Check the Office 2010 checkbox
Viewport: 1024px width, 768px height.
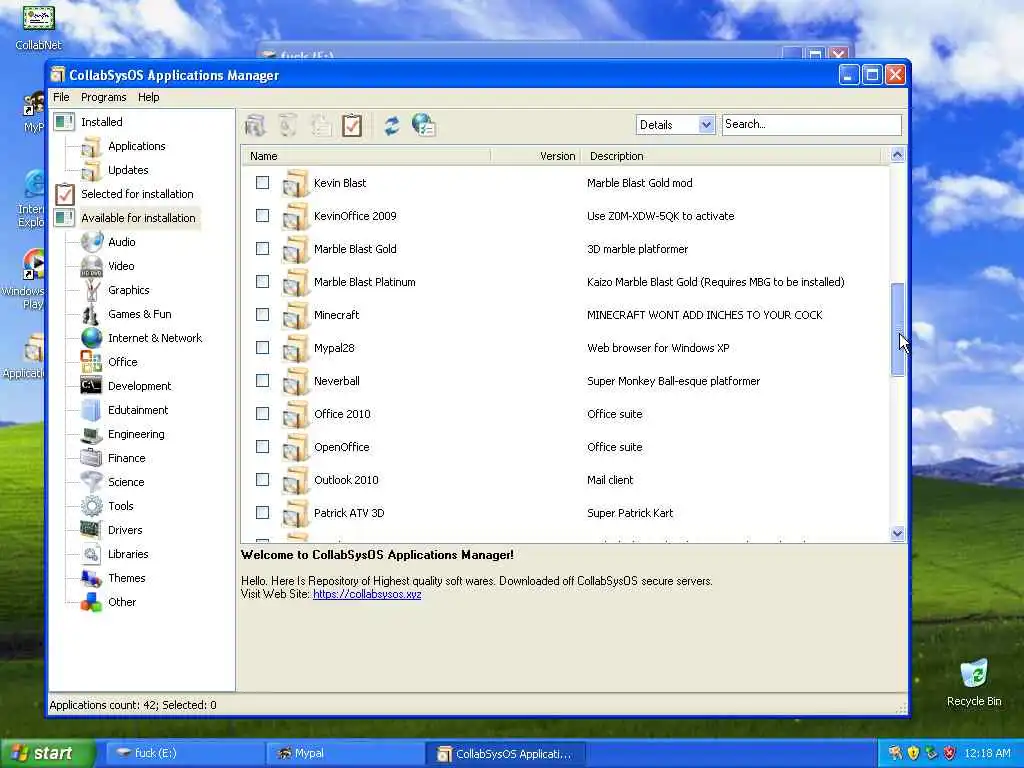tap(263, 413)
